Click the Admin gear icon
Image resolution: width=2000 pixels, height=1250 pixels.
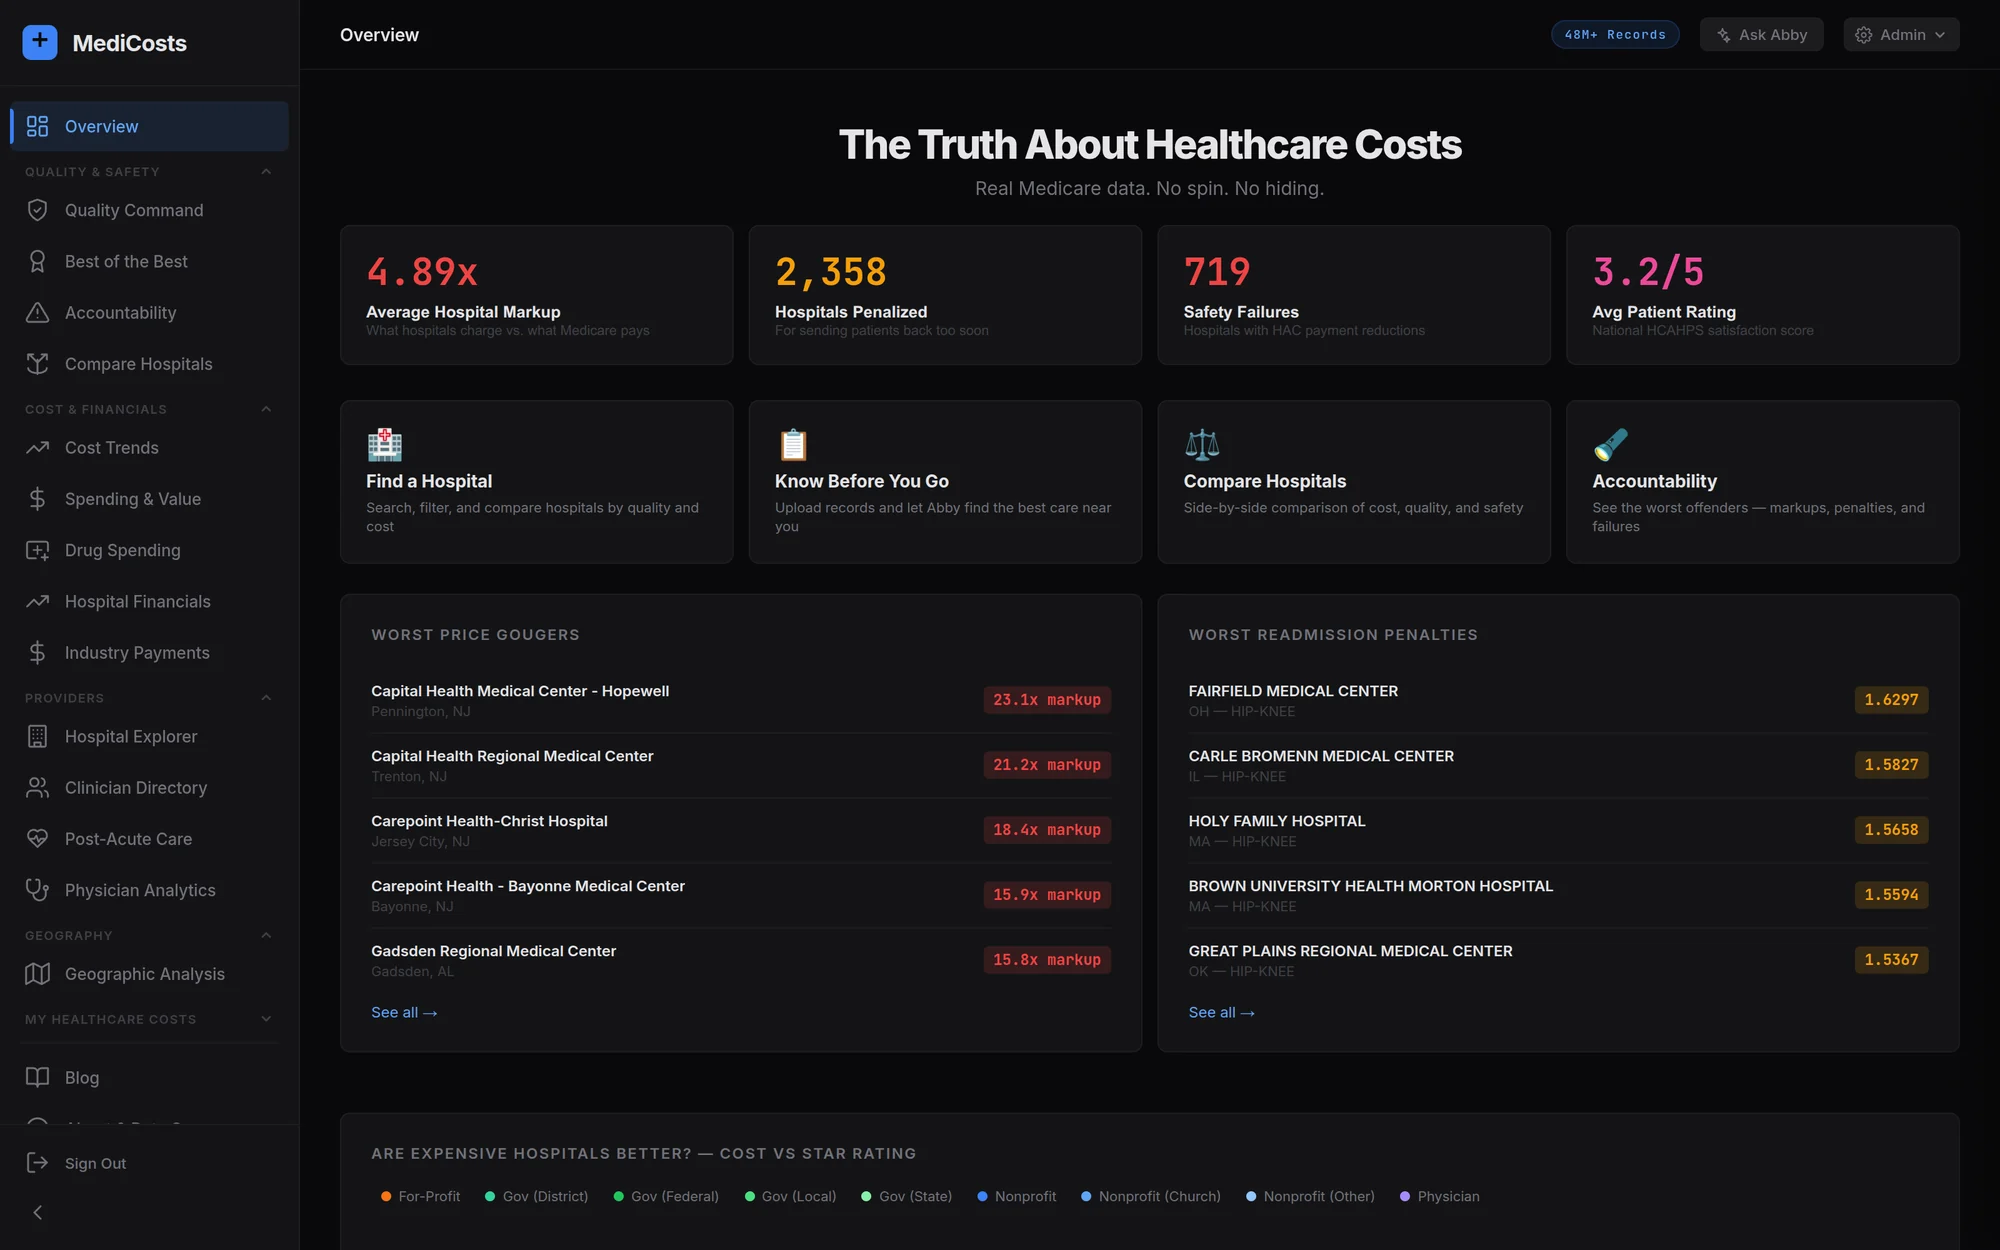pyautogui.click(x=1864, y=35)
